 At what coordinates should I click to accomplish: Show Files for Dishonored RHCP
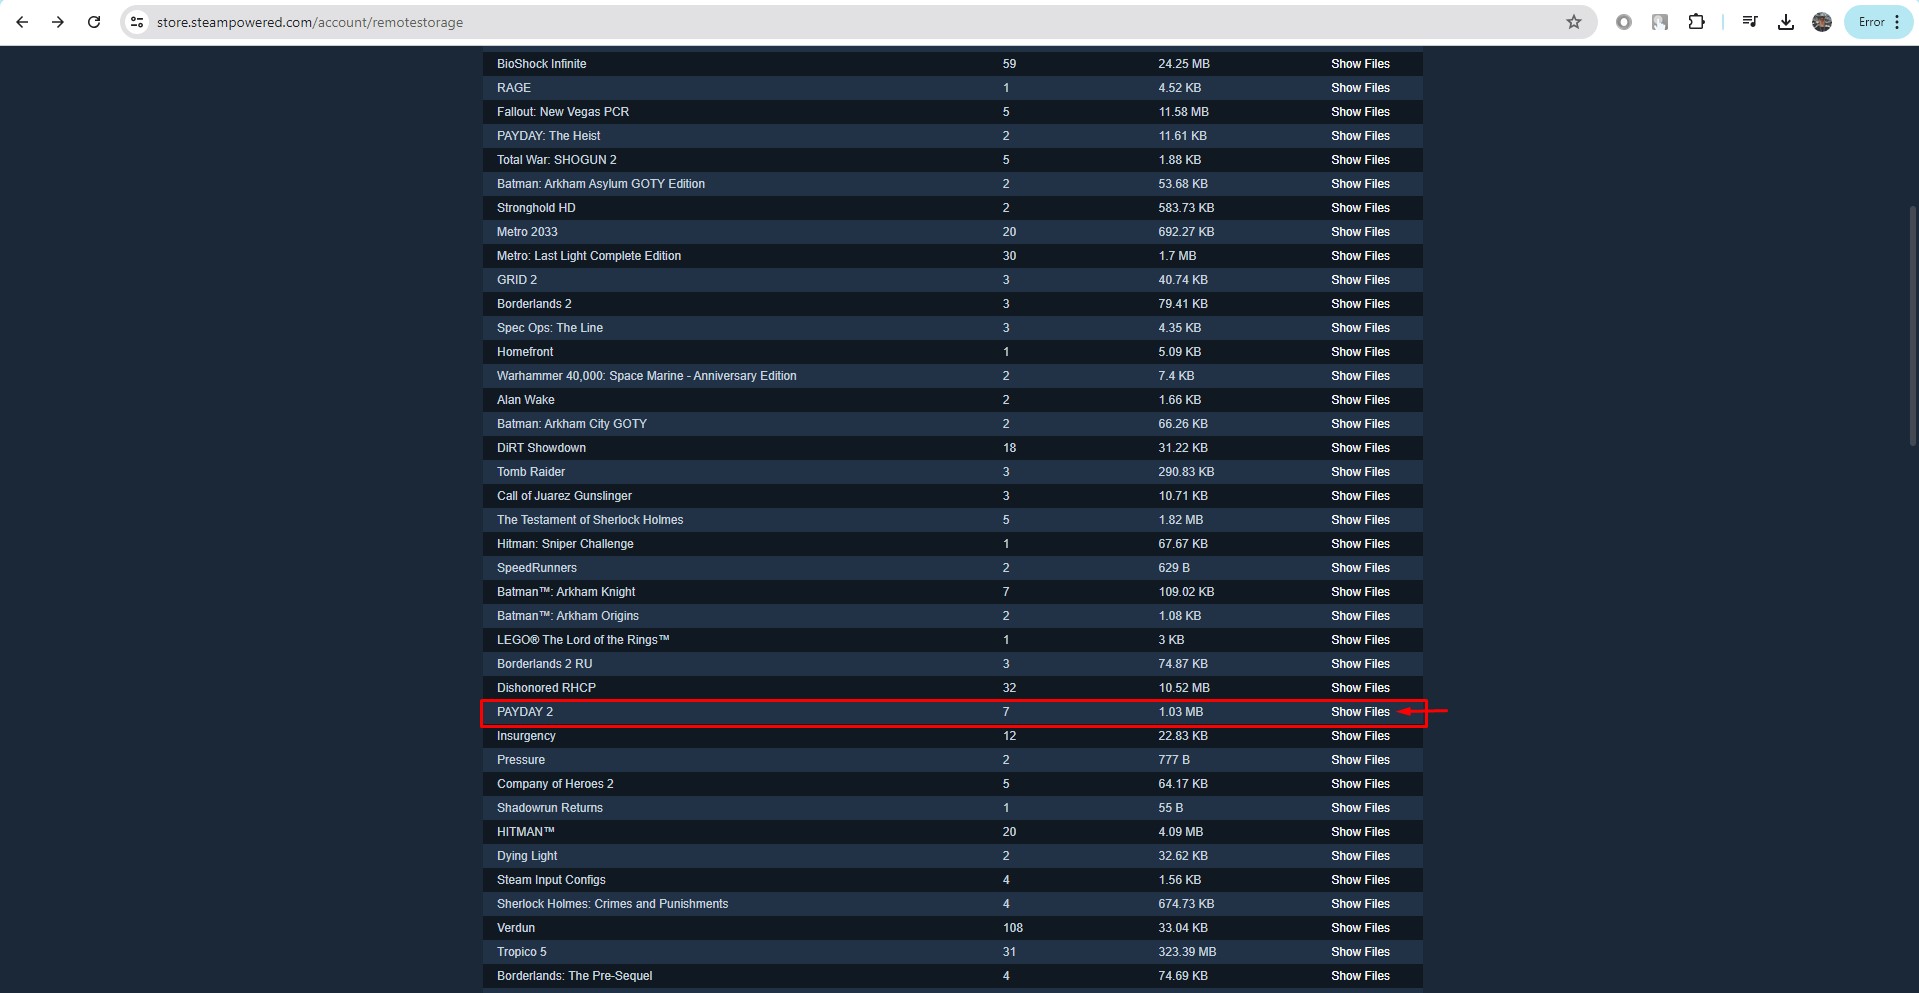click(1360, 688)
